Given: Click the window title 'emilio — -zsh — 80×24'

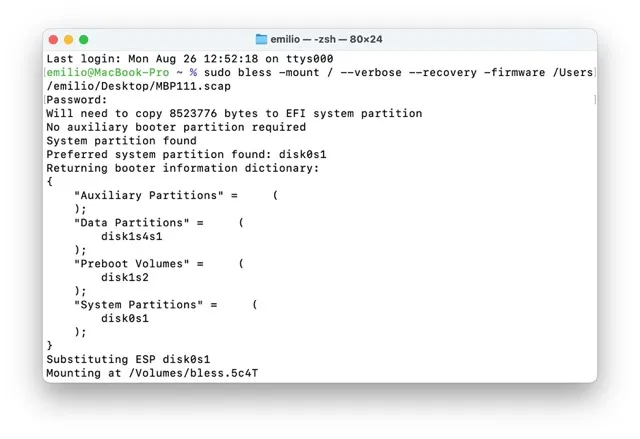Looking at the screenshot, I should point(326,39).
